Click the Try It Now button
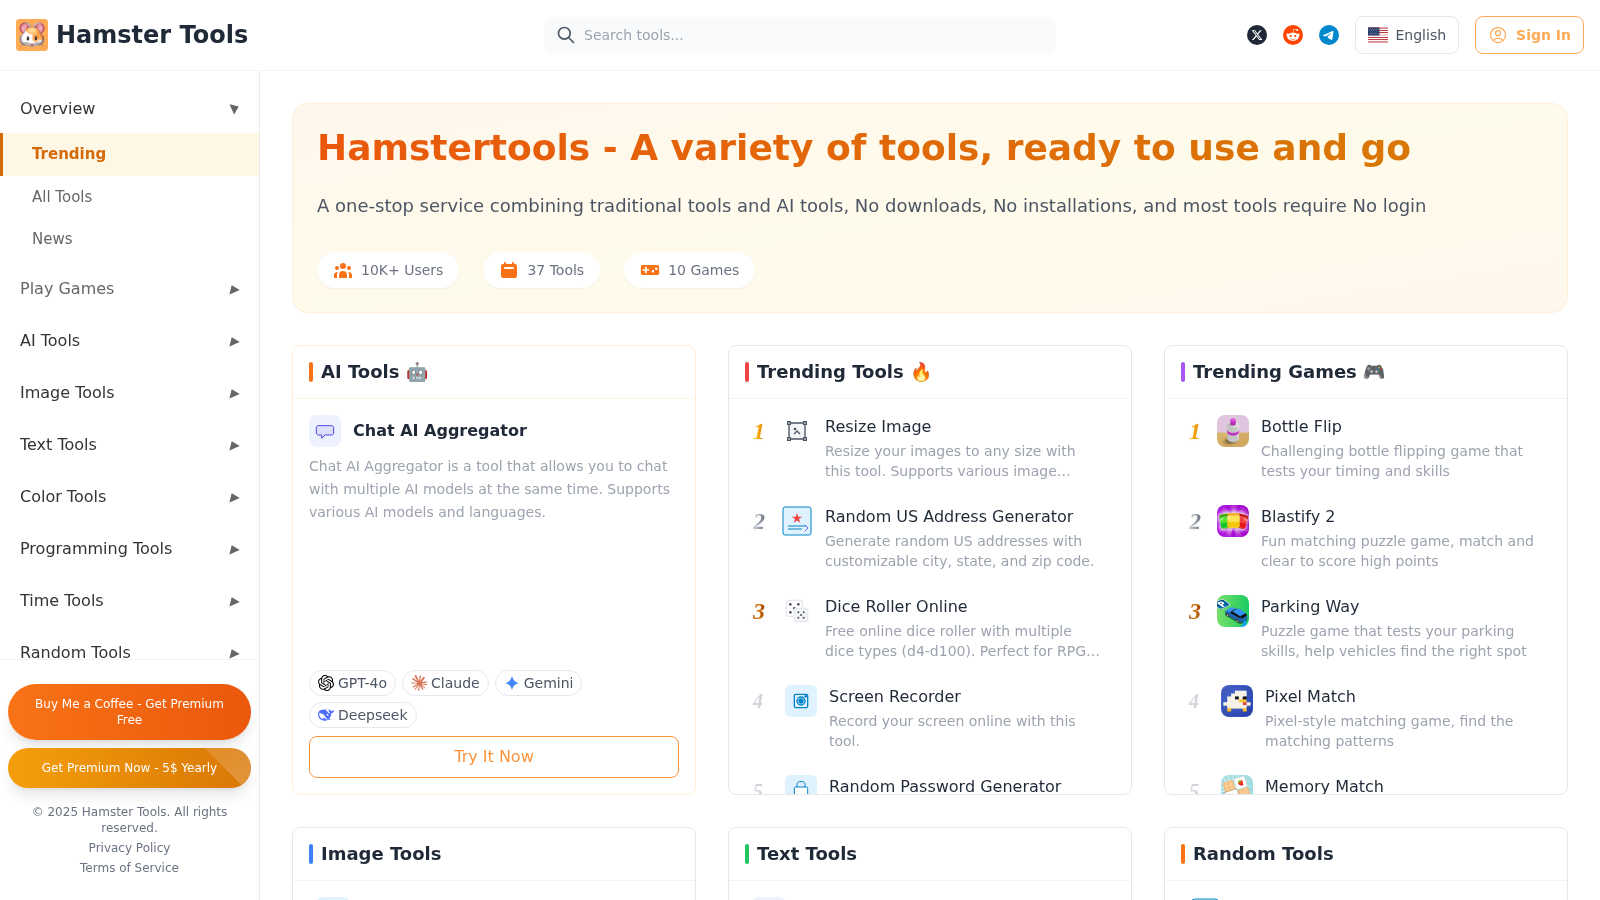The height and width of the screenshot is (900, 1600). [x=494, y=757]
